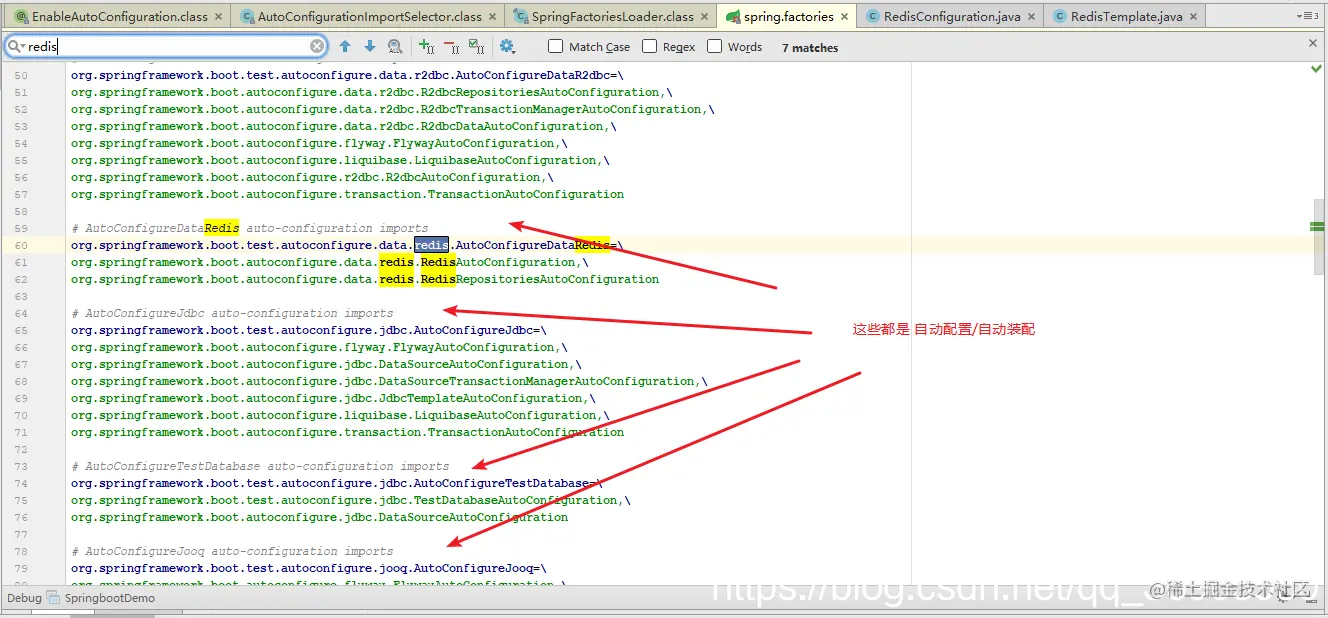Open the RedisTemplate.java tab
This screenshot has width=1328, height=618.
click(x=1125, y=17)
